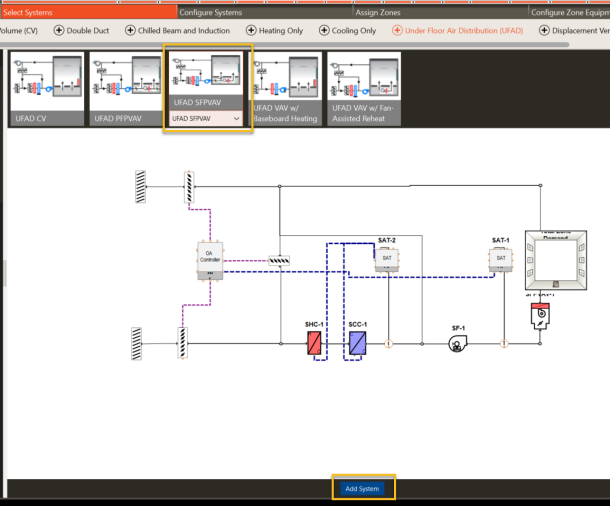Select the Total Zone Demand zone box
The image size is (610, 506).
556,260
